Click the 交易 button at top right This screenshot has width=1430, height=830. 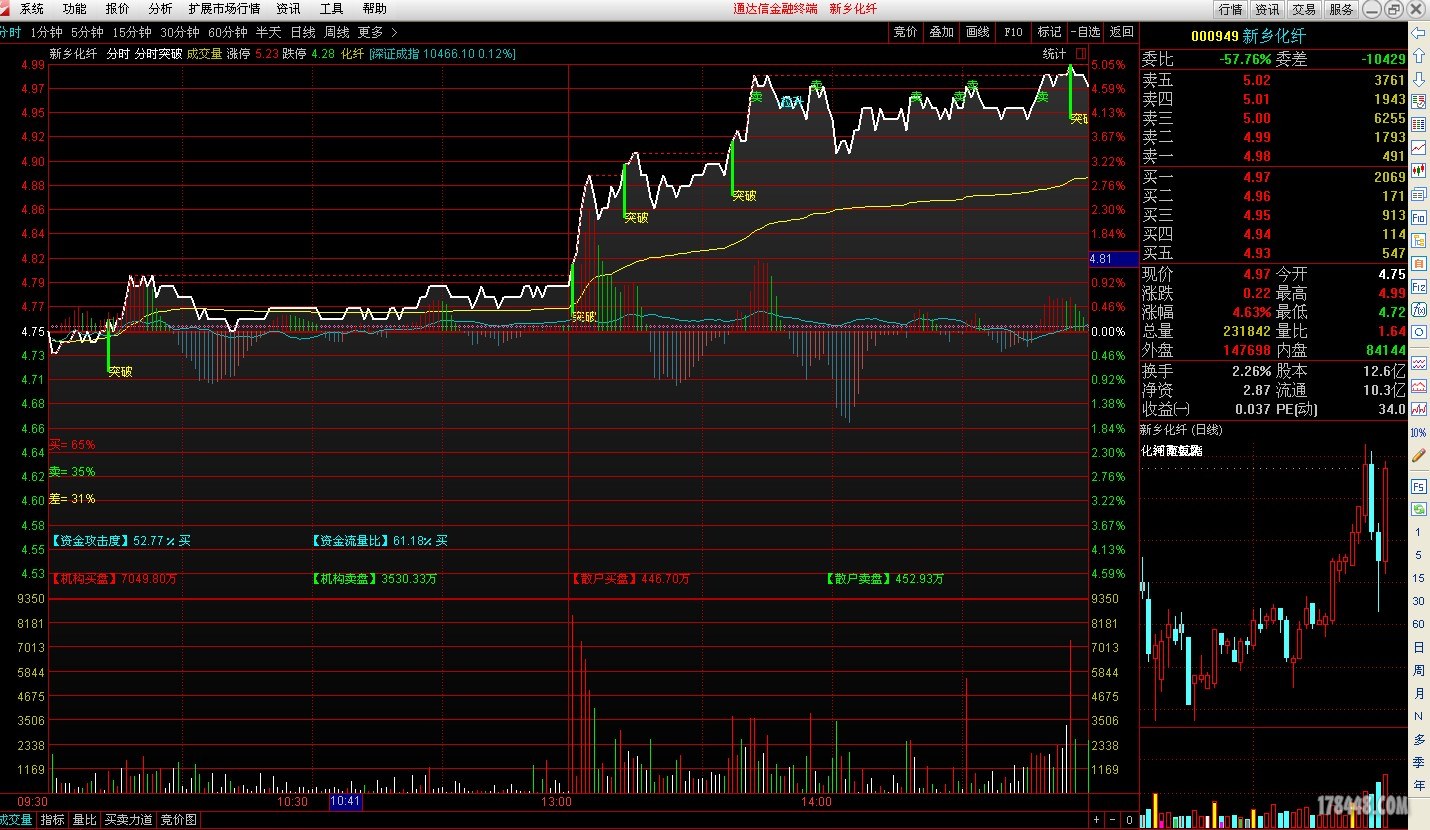[1304, 9]
